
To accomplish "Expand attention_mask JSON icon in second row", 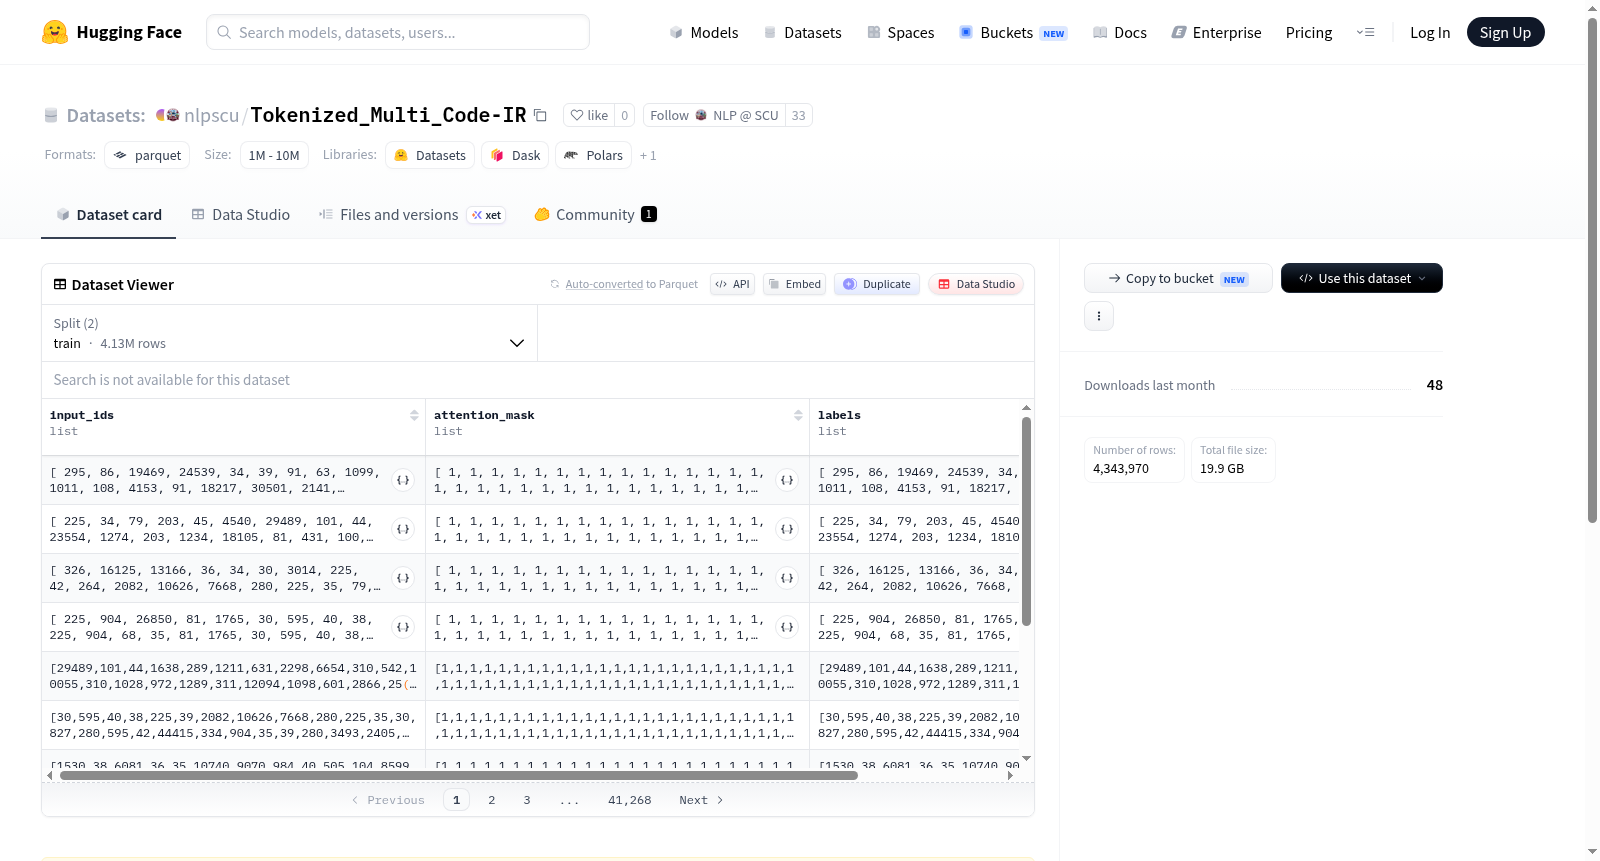I will pos(787,529).
